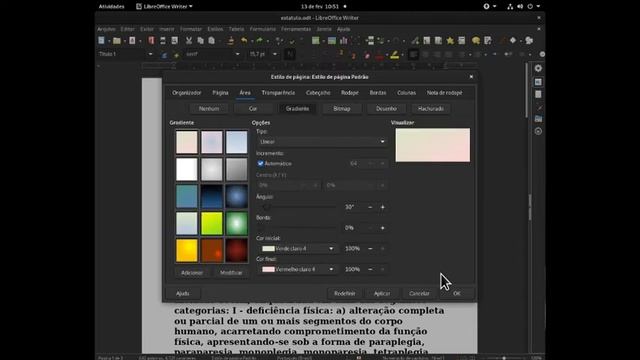Click the Insert comment bubble icon
The width and height of the screenshot is (640, 360).
[x=476, y=40]
